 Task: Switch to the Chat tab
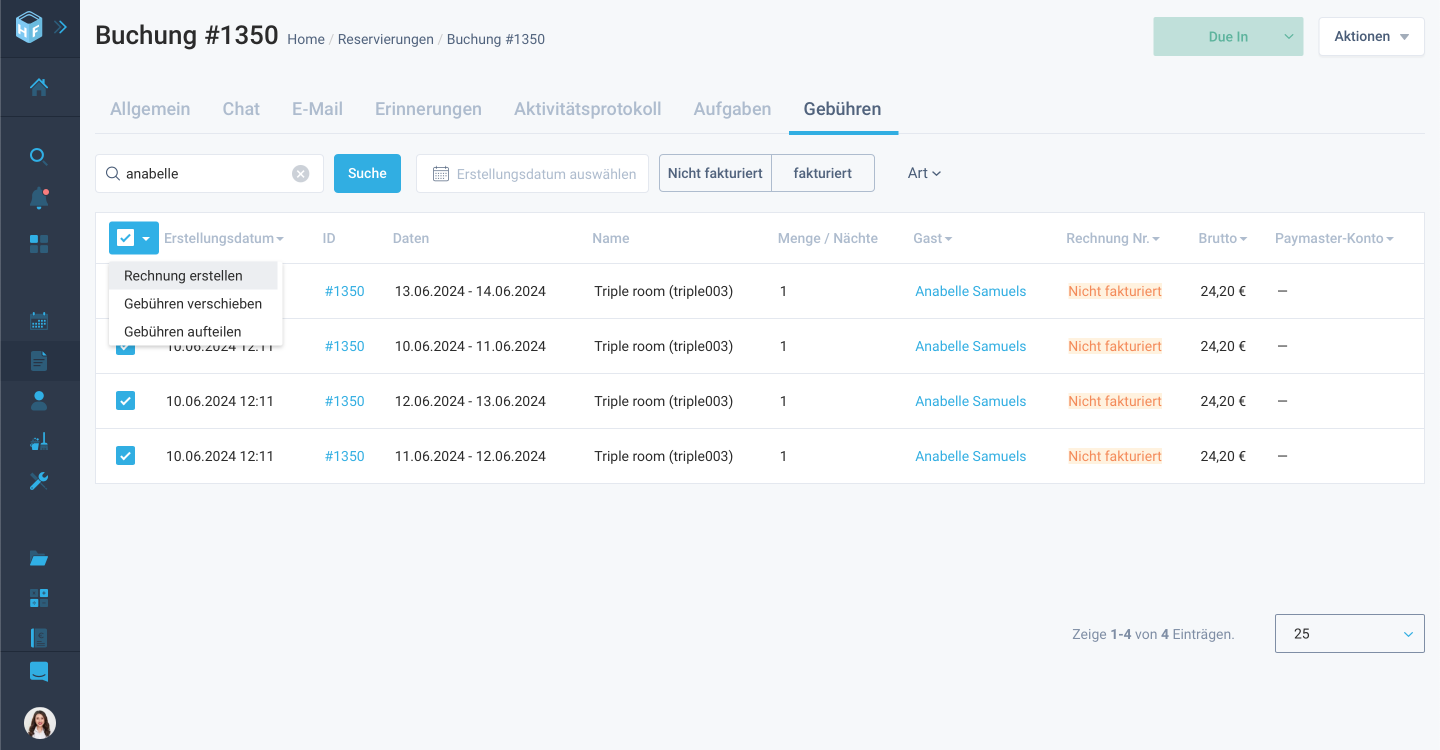click(241, 109)
